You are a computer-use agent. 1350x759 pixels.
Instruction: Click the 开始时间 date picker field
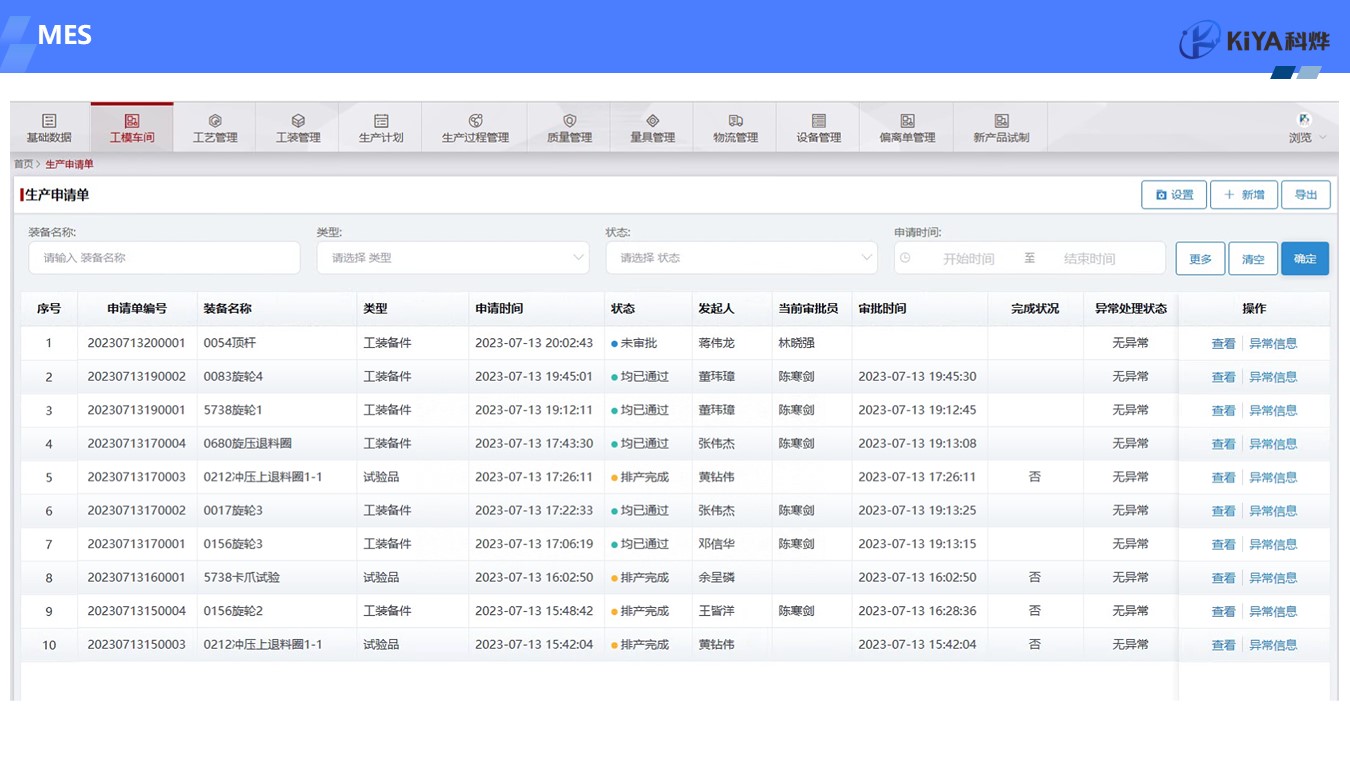(x=967, y=259)
